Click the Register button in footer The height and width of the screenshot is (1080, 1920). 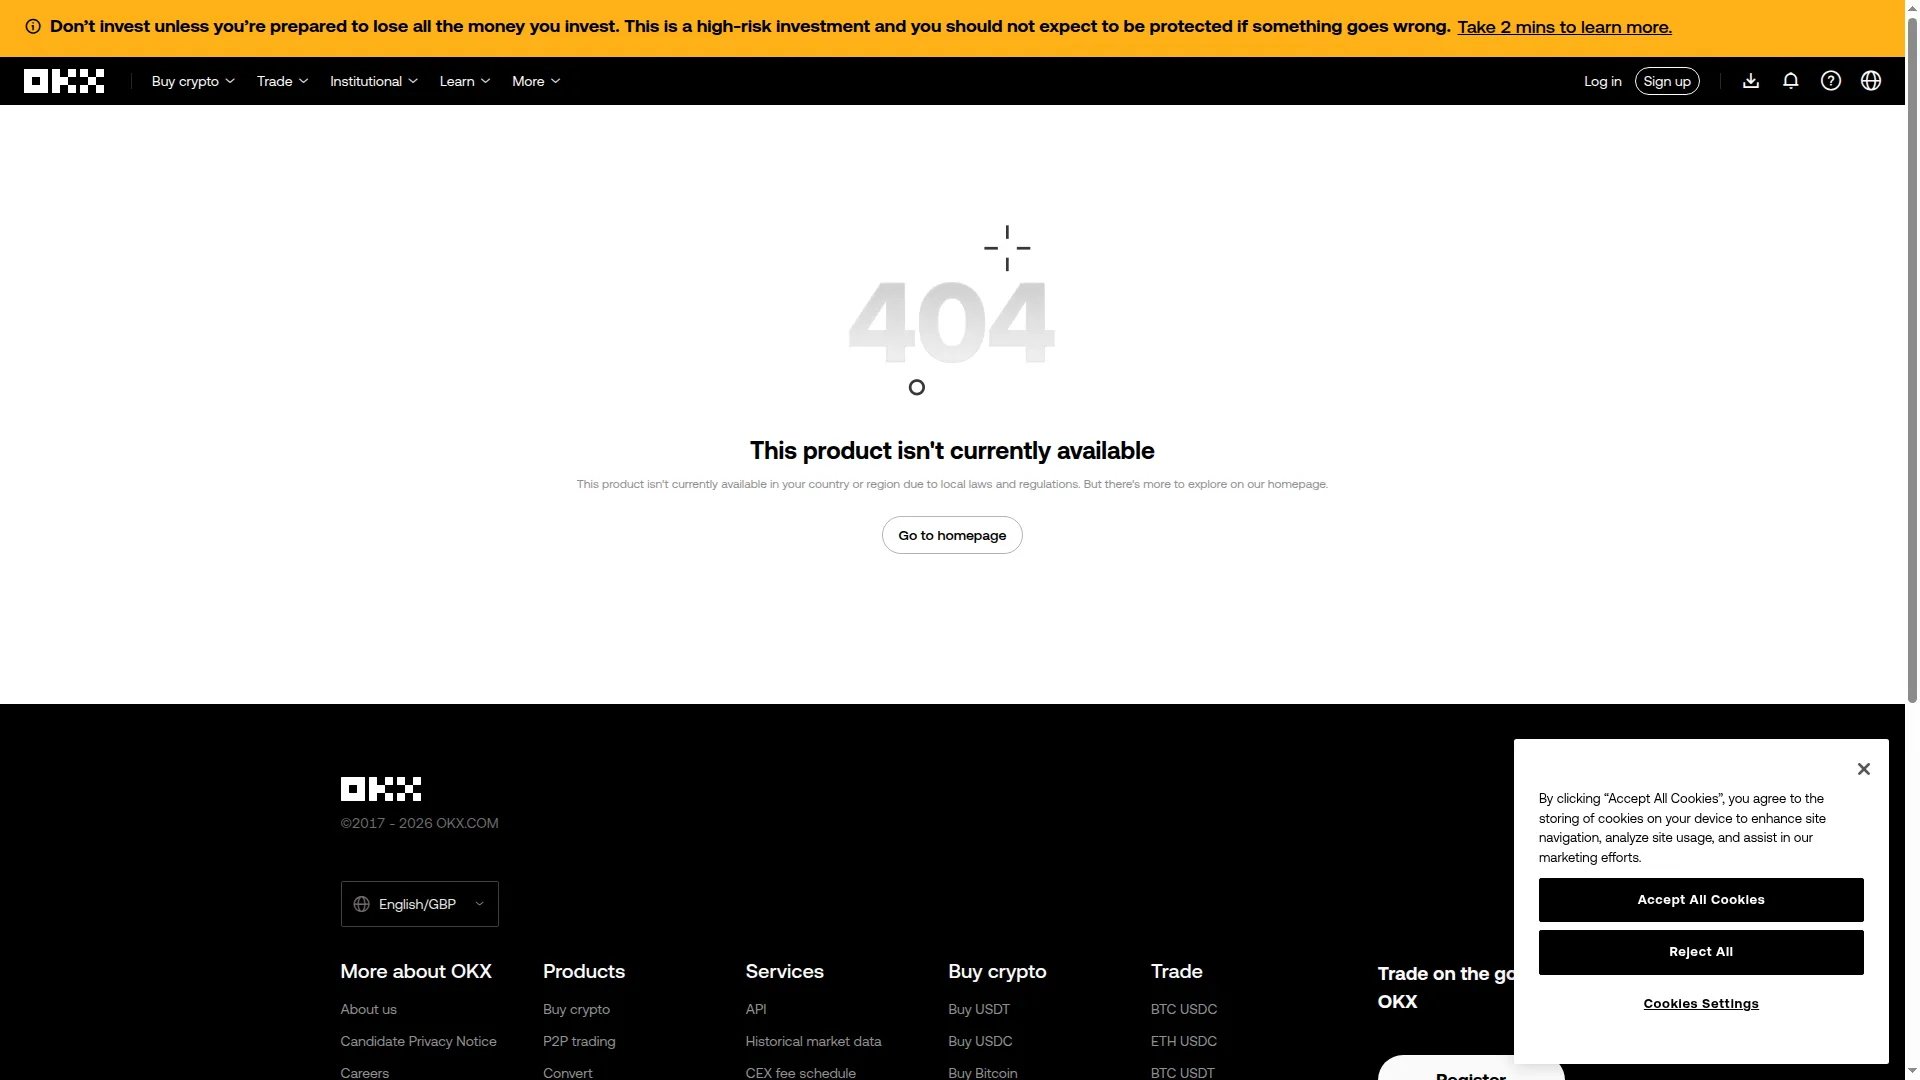(x=1470, y=1070)
